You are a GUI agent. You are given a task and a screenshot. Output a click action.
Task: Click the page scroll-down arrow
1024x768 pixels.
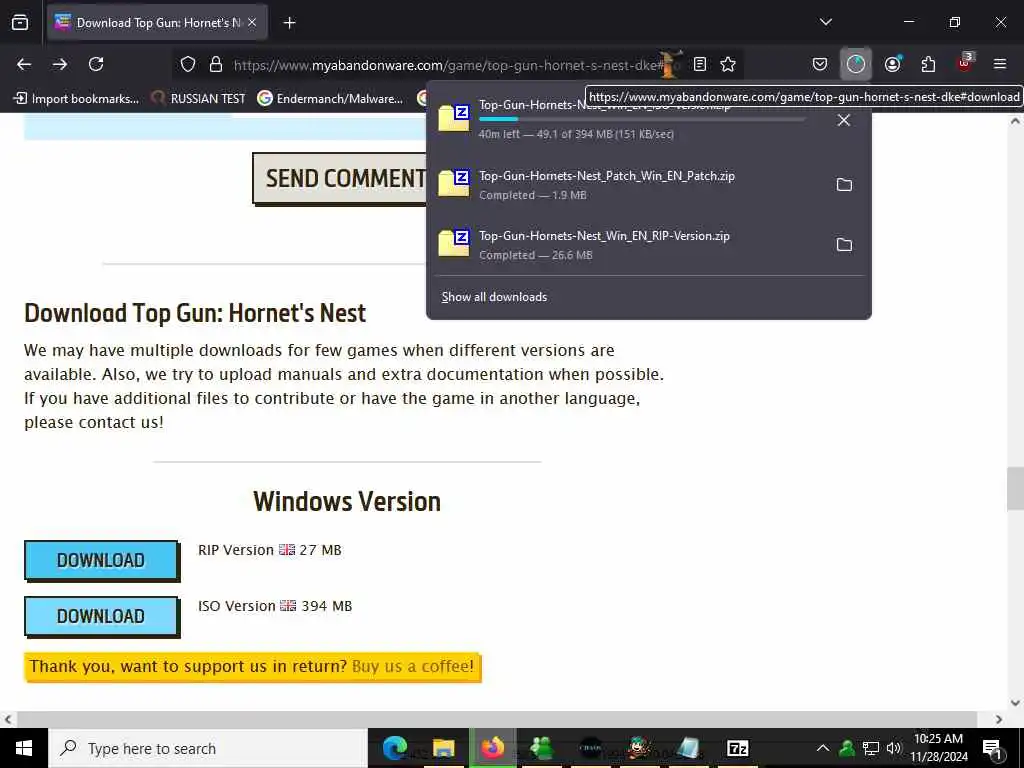pos(1015,703)
